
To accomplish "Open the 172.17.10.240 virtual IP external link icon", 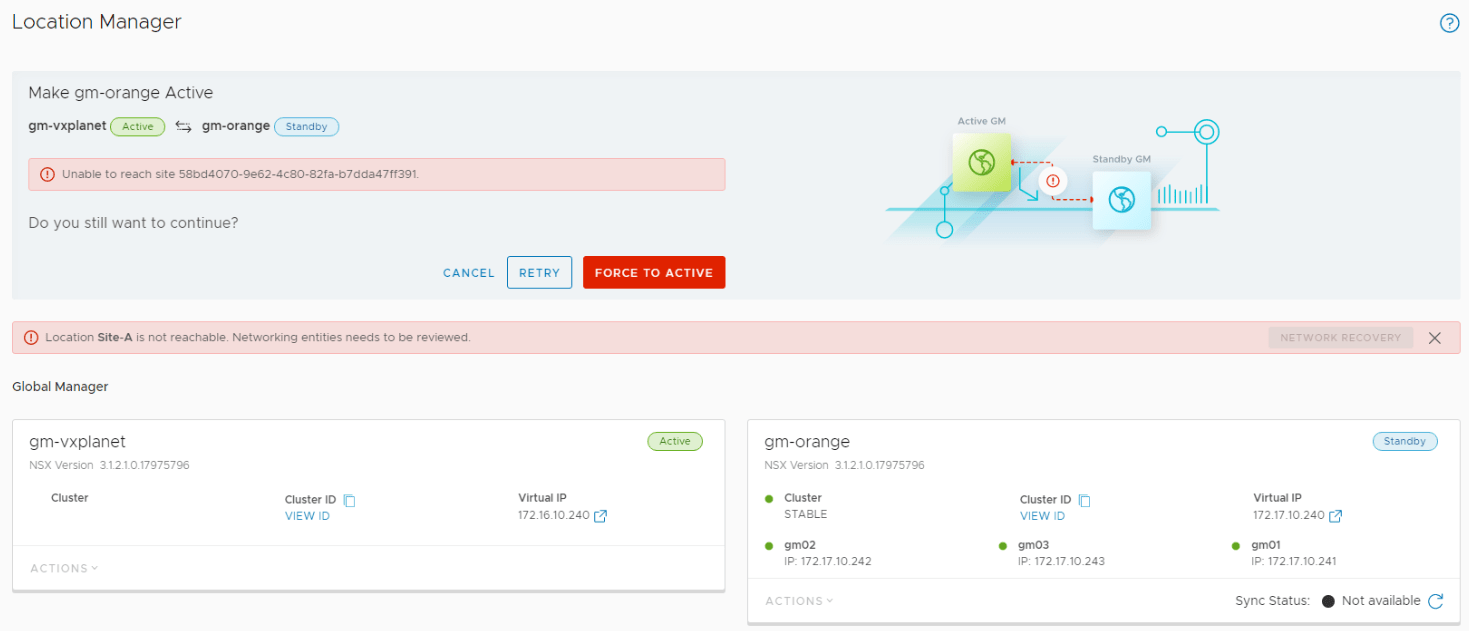I will click(1335, 516).
